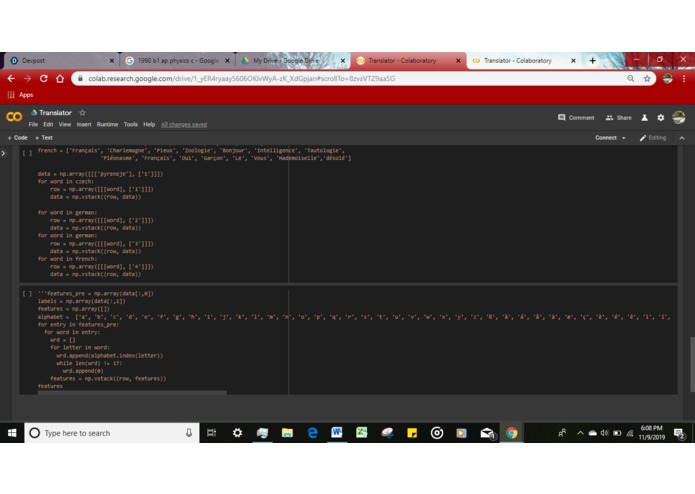
Task: Open Settings from the taskbar
Action: [237, 433]
